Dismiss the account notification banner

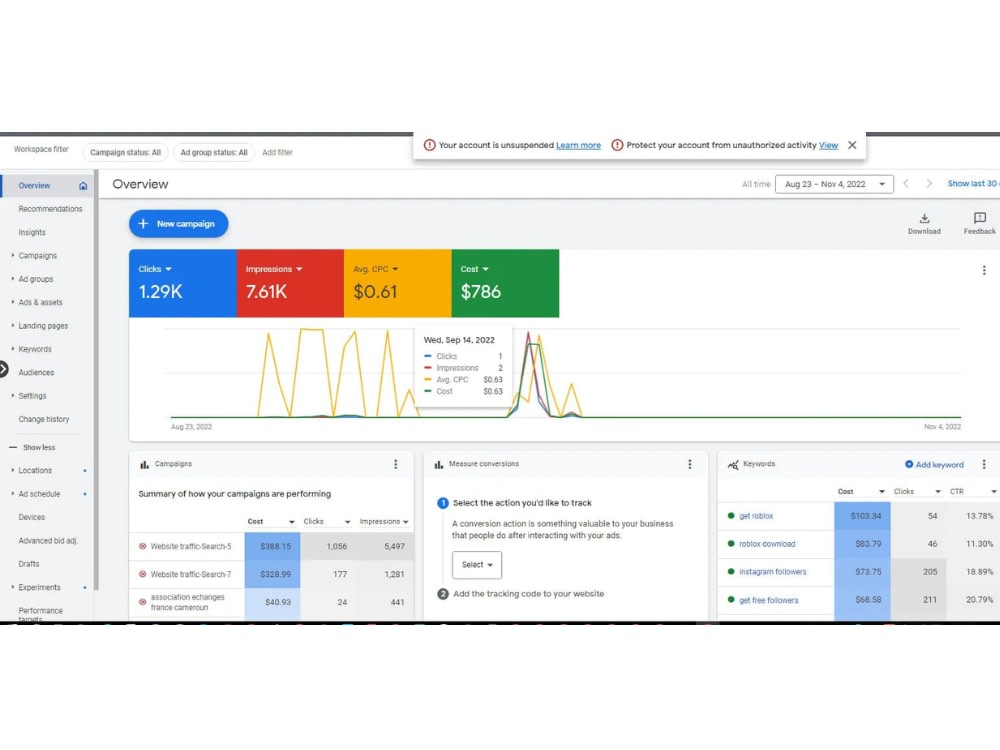[851, 145]
